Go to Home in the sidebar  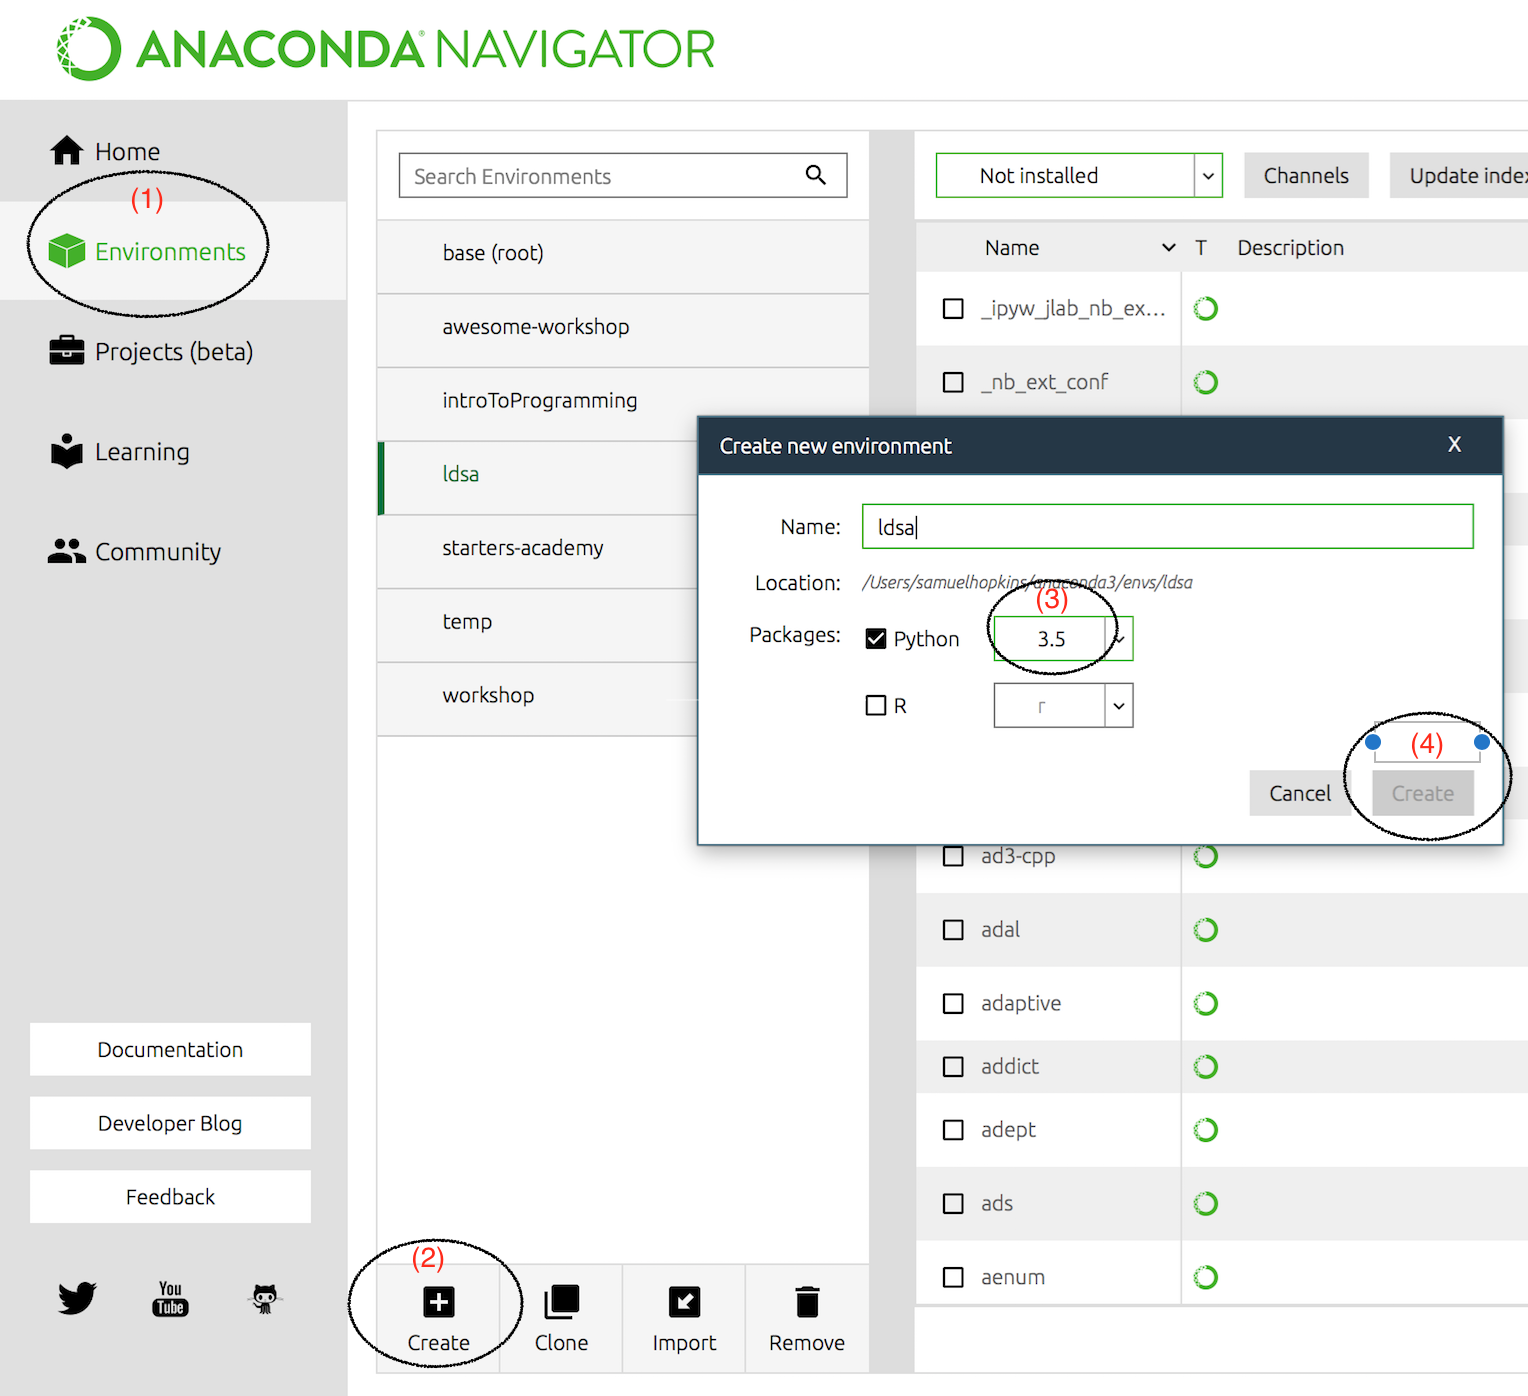[x=104, y=151]
